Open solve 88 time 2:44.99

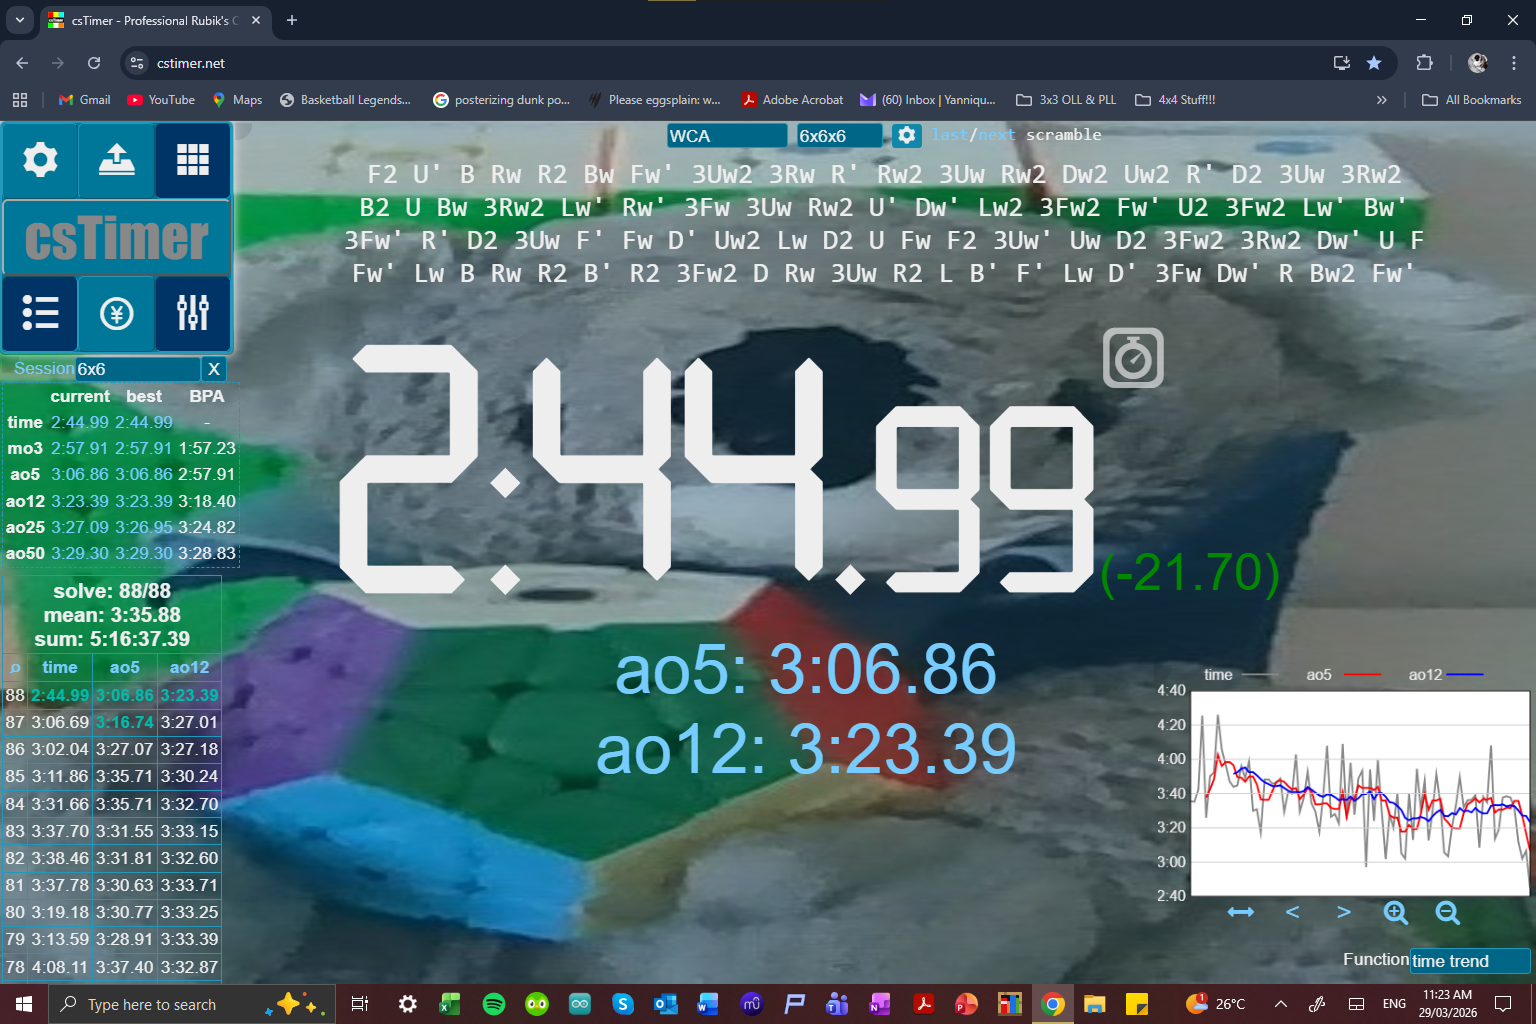coord(59,695)
